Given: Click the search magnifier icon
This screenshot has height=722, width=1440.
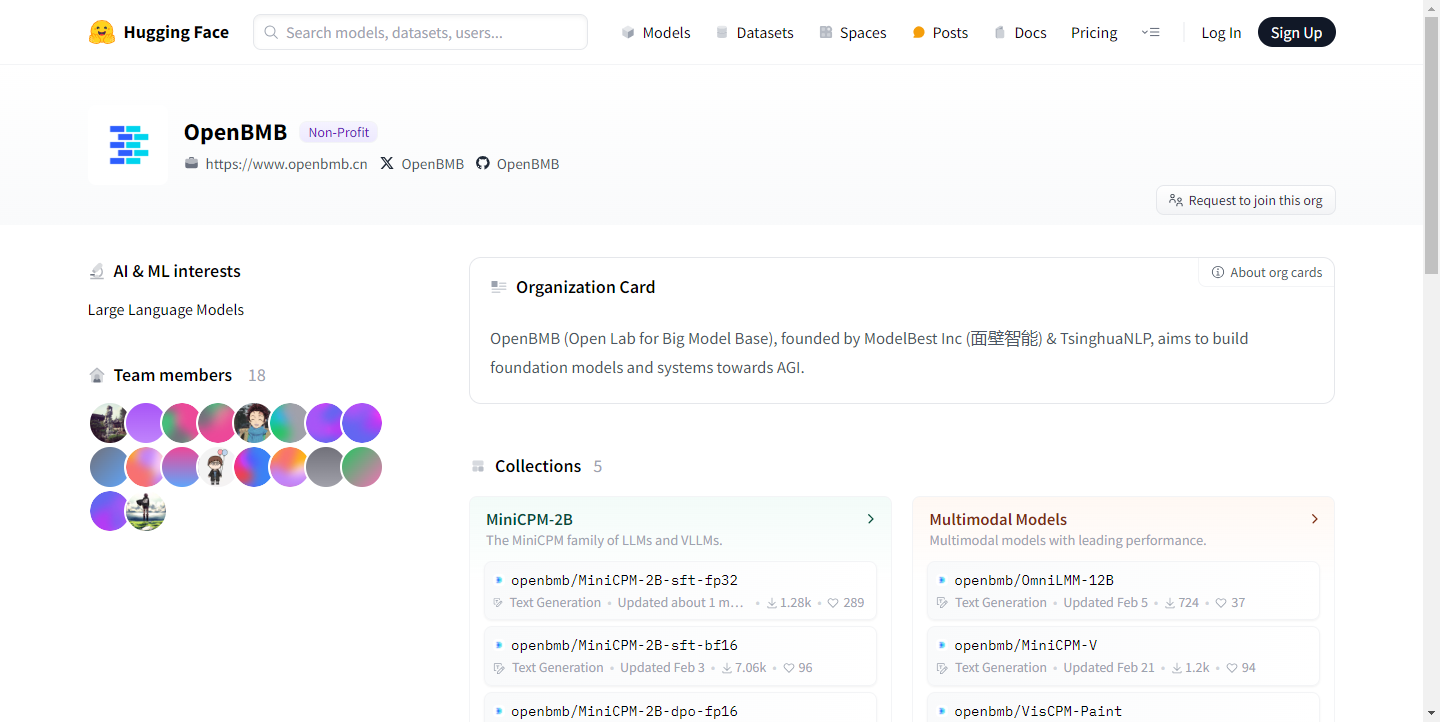Looking at the screenshot, I should tap(271, 32).
